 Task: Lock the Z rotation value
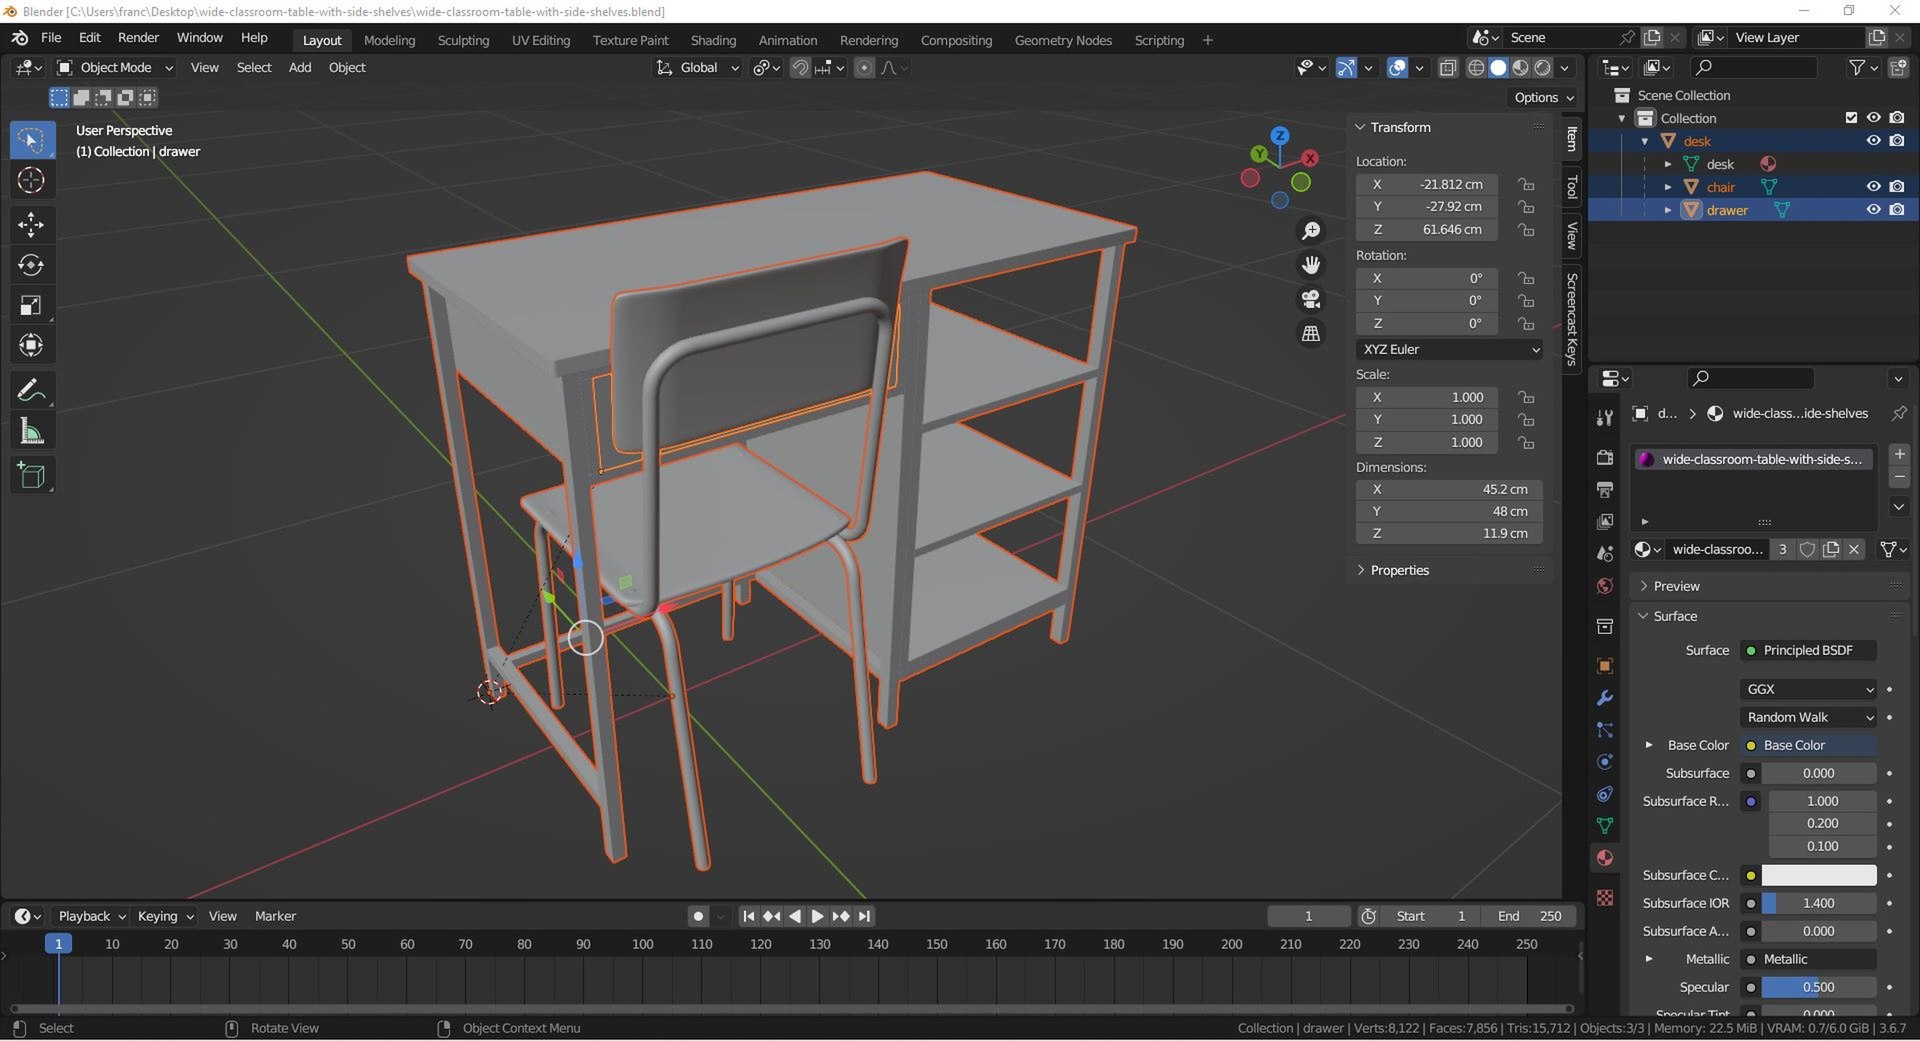pos(1526,324)
